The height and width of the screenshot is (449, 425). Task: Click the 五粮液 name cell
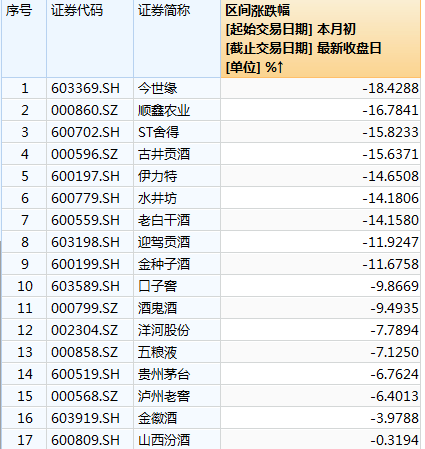tap(177, 352)
